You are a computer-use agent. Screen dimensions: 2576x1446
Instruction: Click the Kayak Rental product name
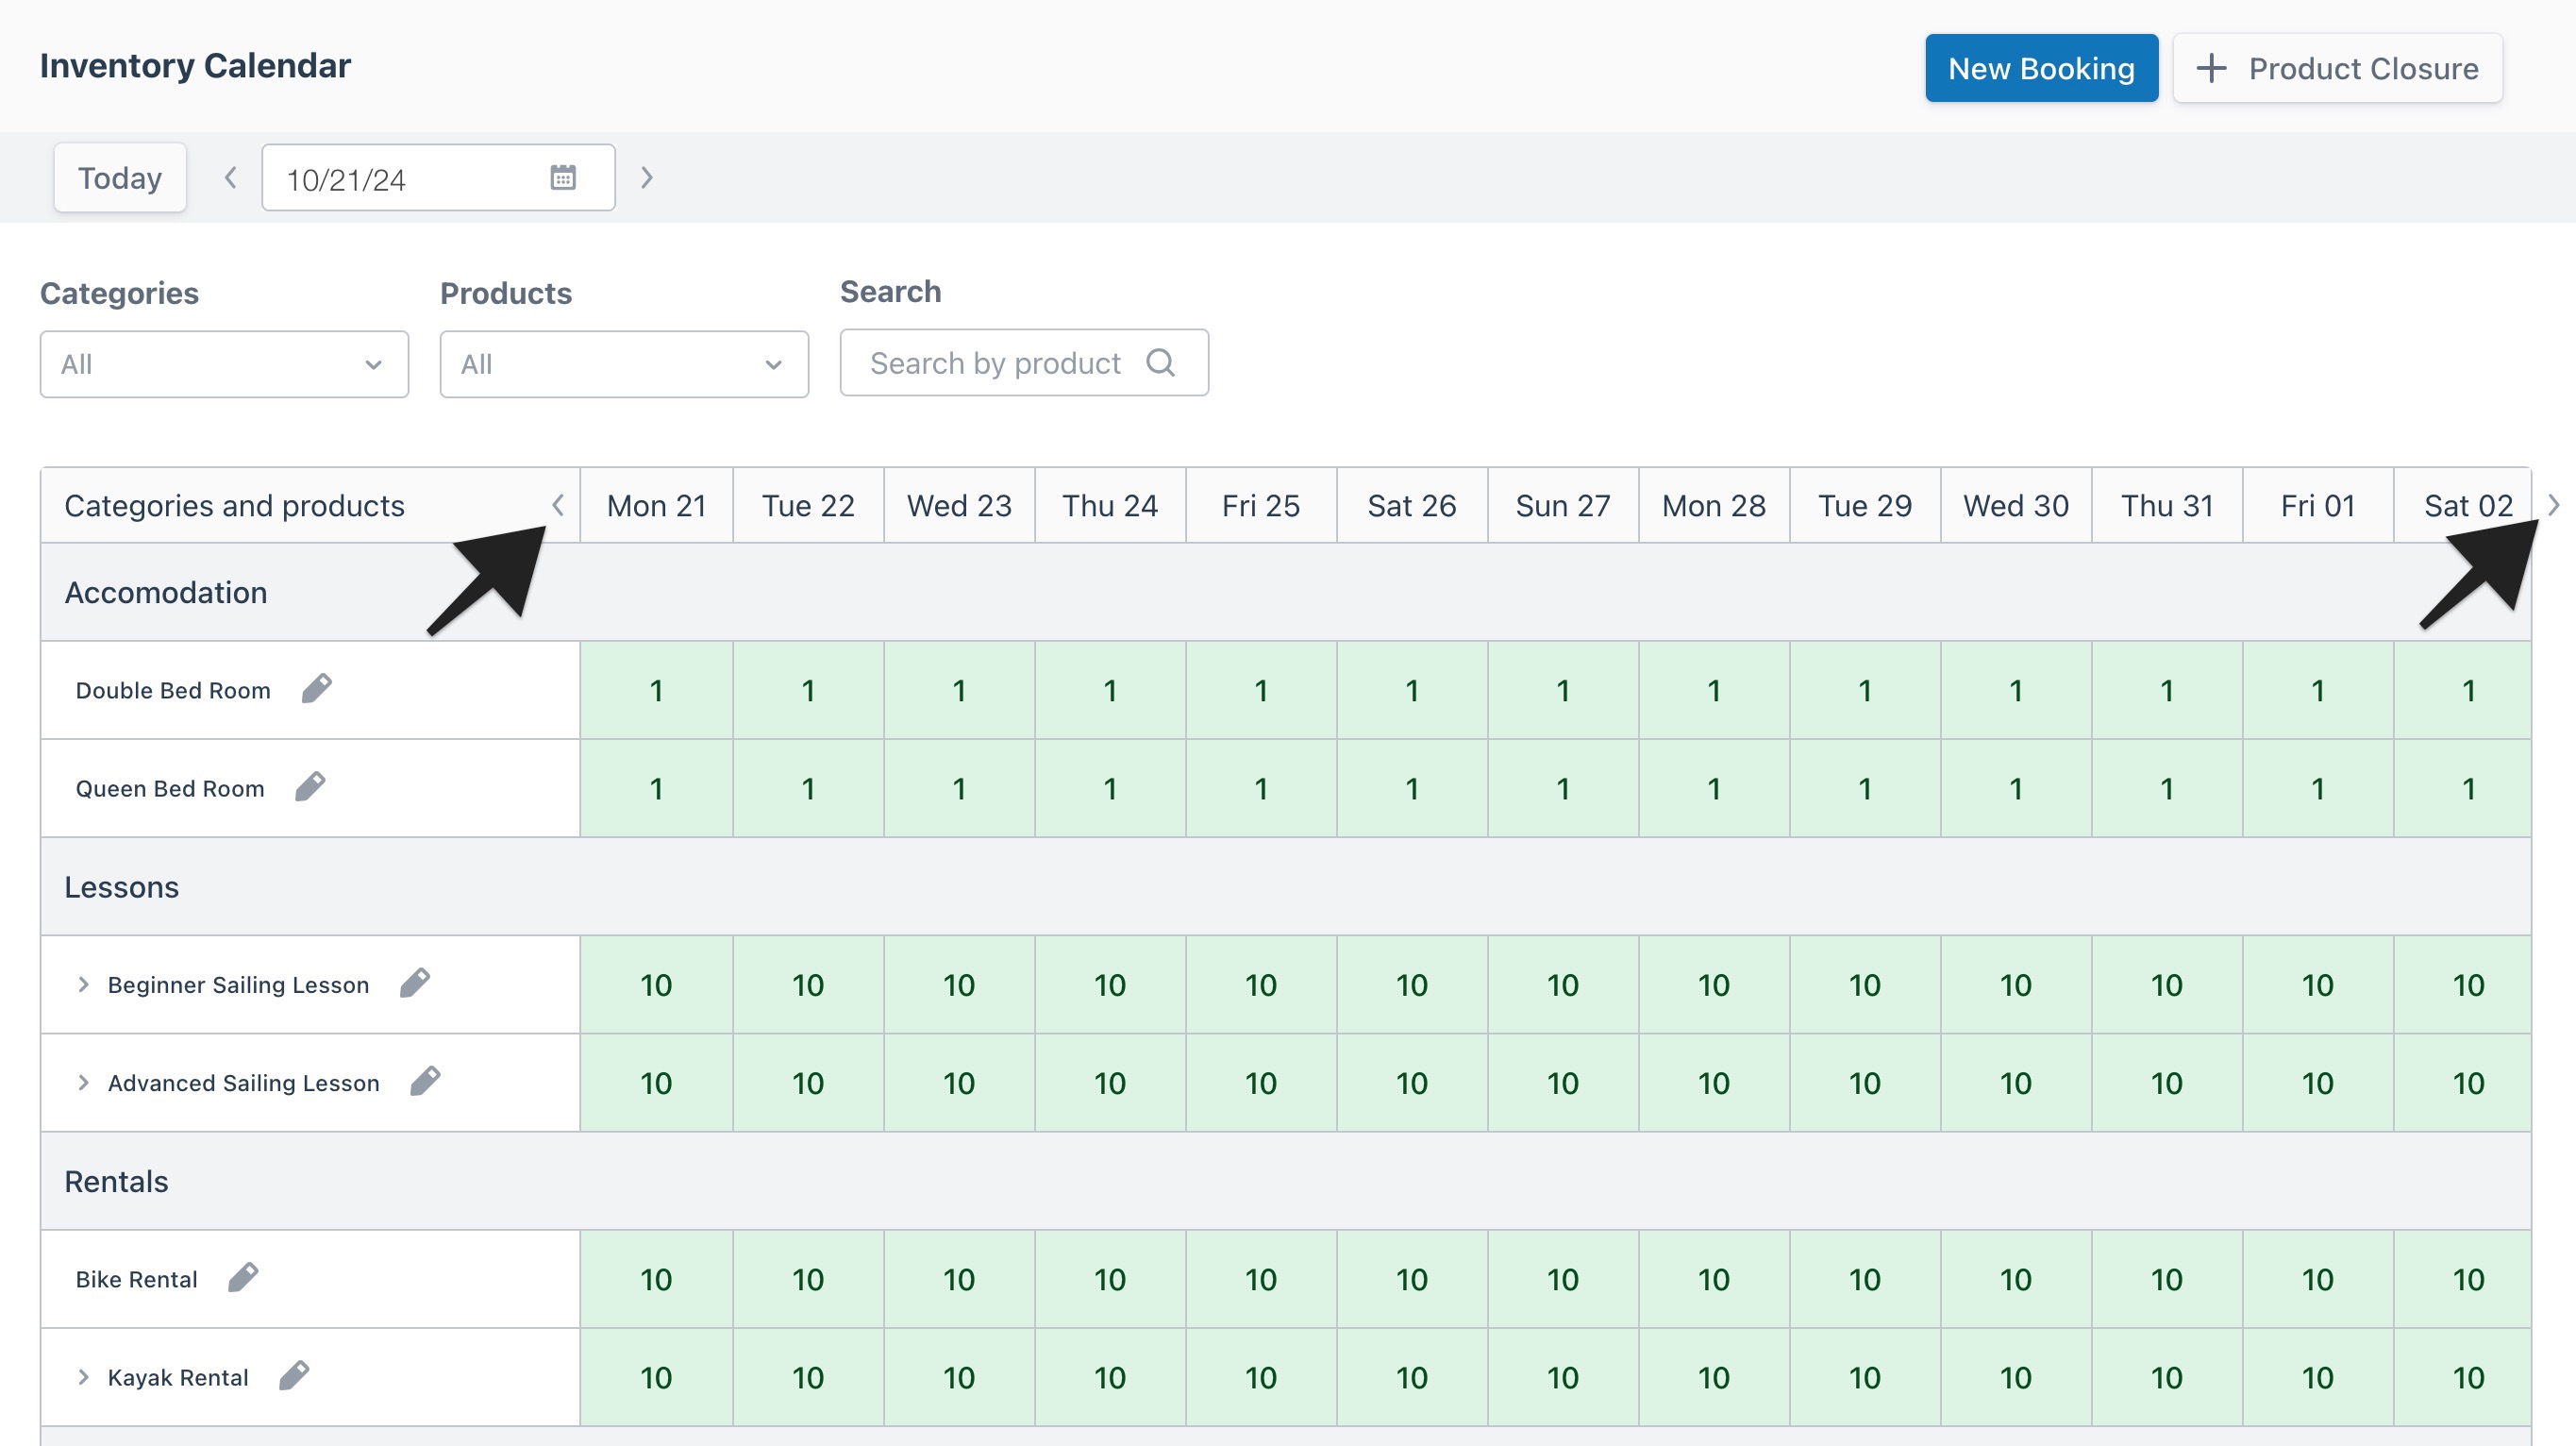[178, 1377]
